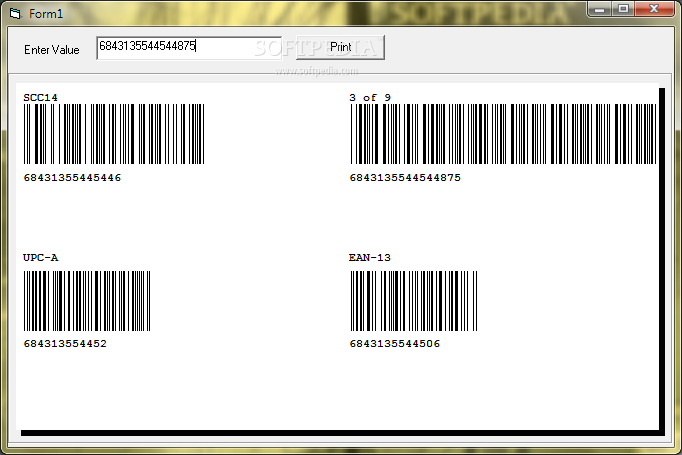The height and width of the screenshot is (455, 682).
Task: Select the SCC14 barcode image
Action: pos(114,134)
